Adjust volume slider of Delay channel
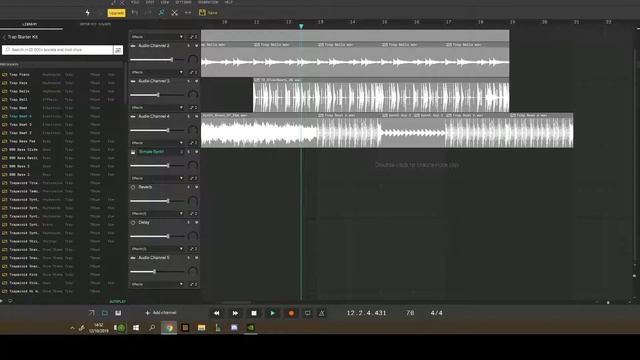 tap(157, 236)
